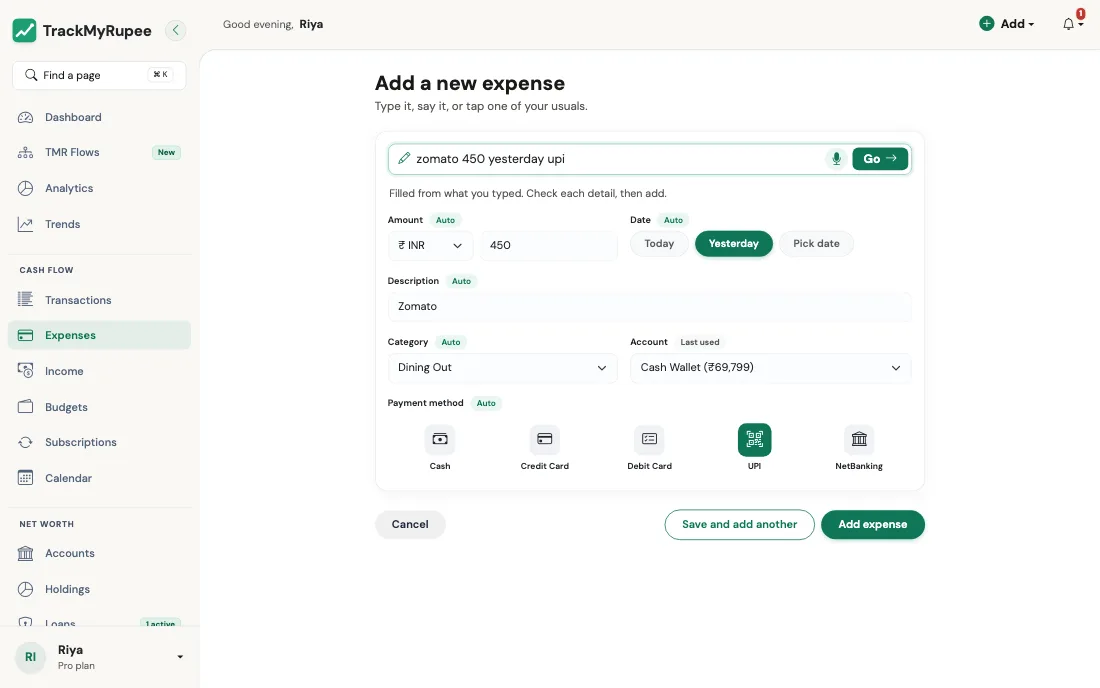Open the Cash Wallet account dropdown
Viewport: 1100px width, 688px height.
pos(770,367)
